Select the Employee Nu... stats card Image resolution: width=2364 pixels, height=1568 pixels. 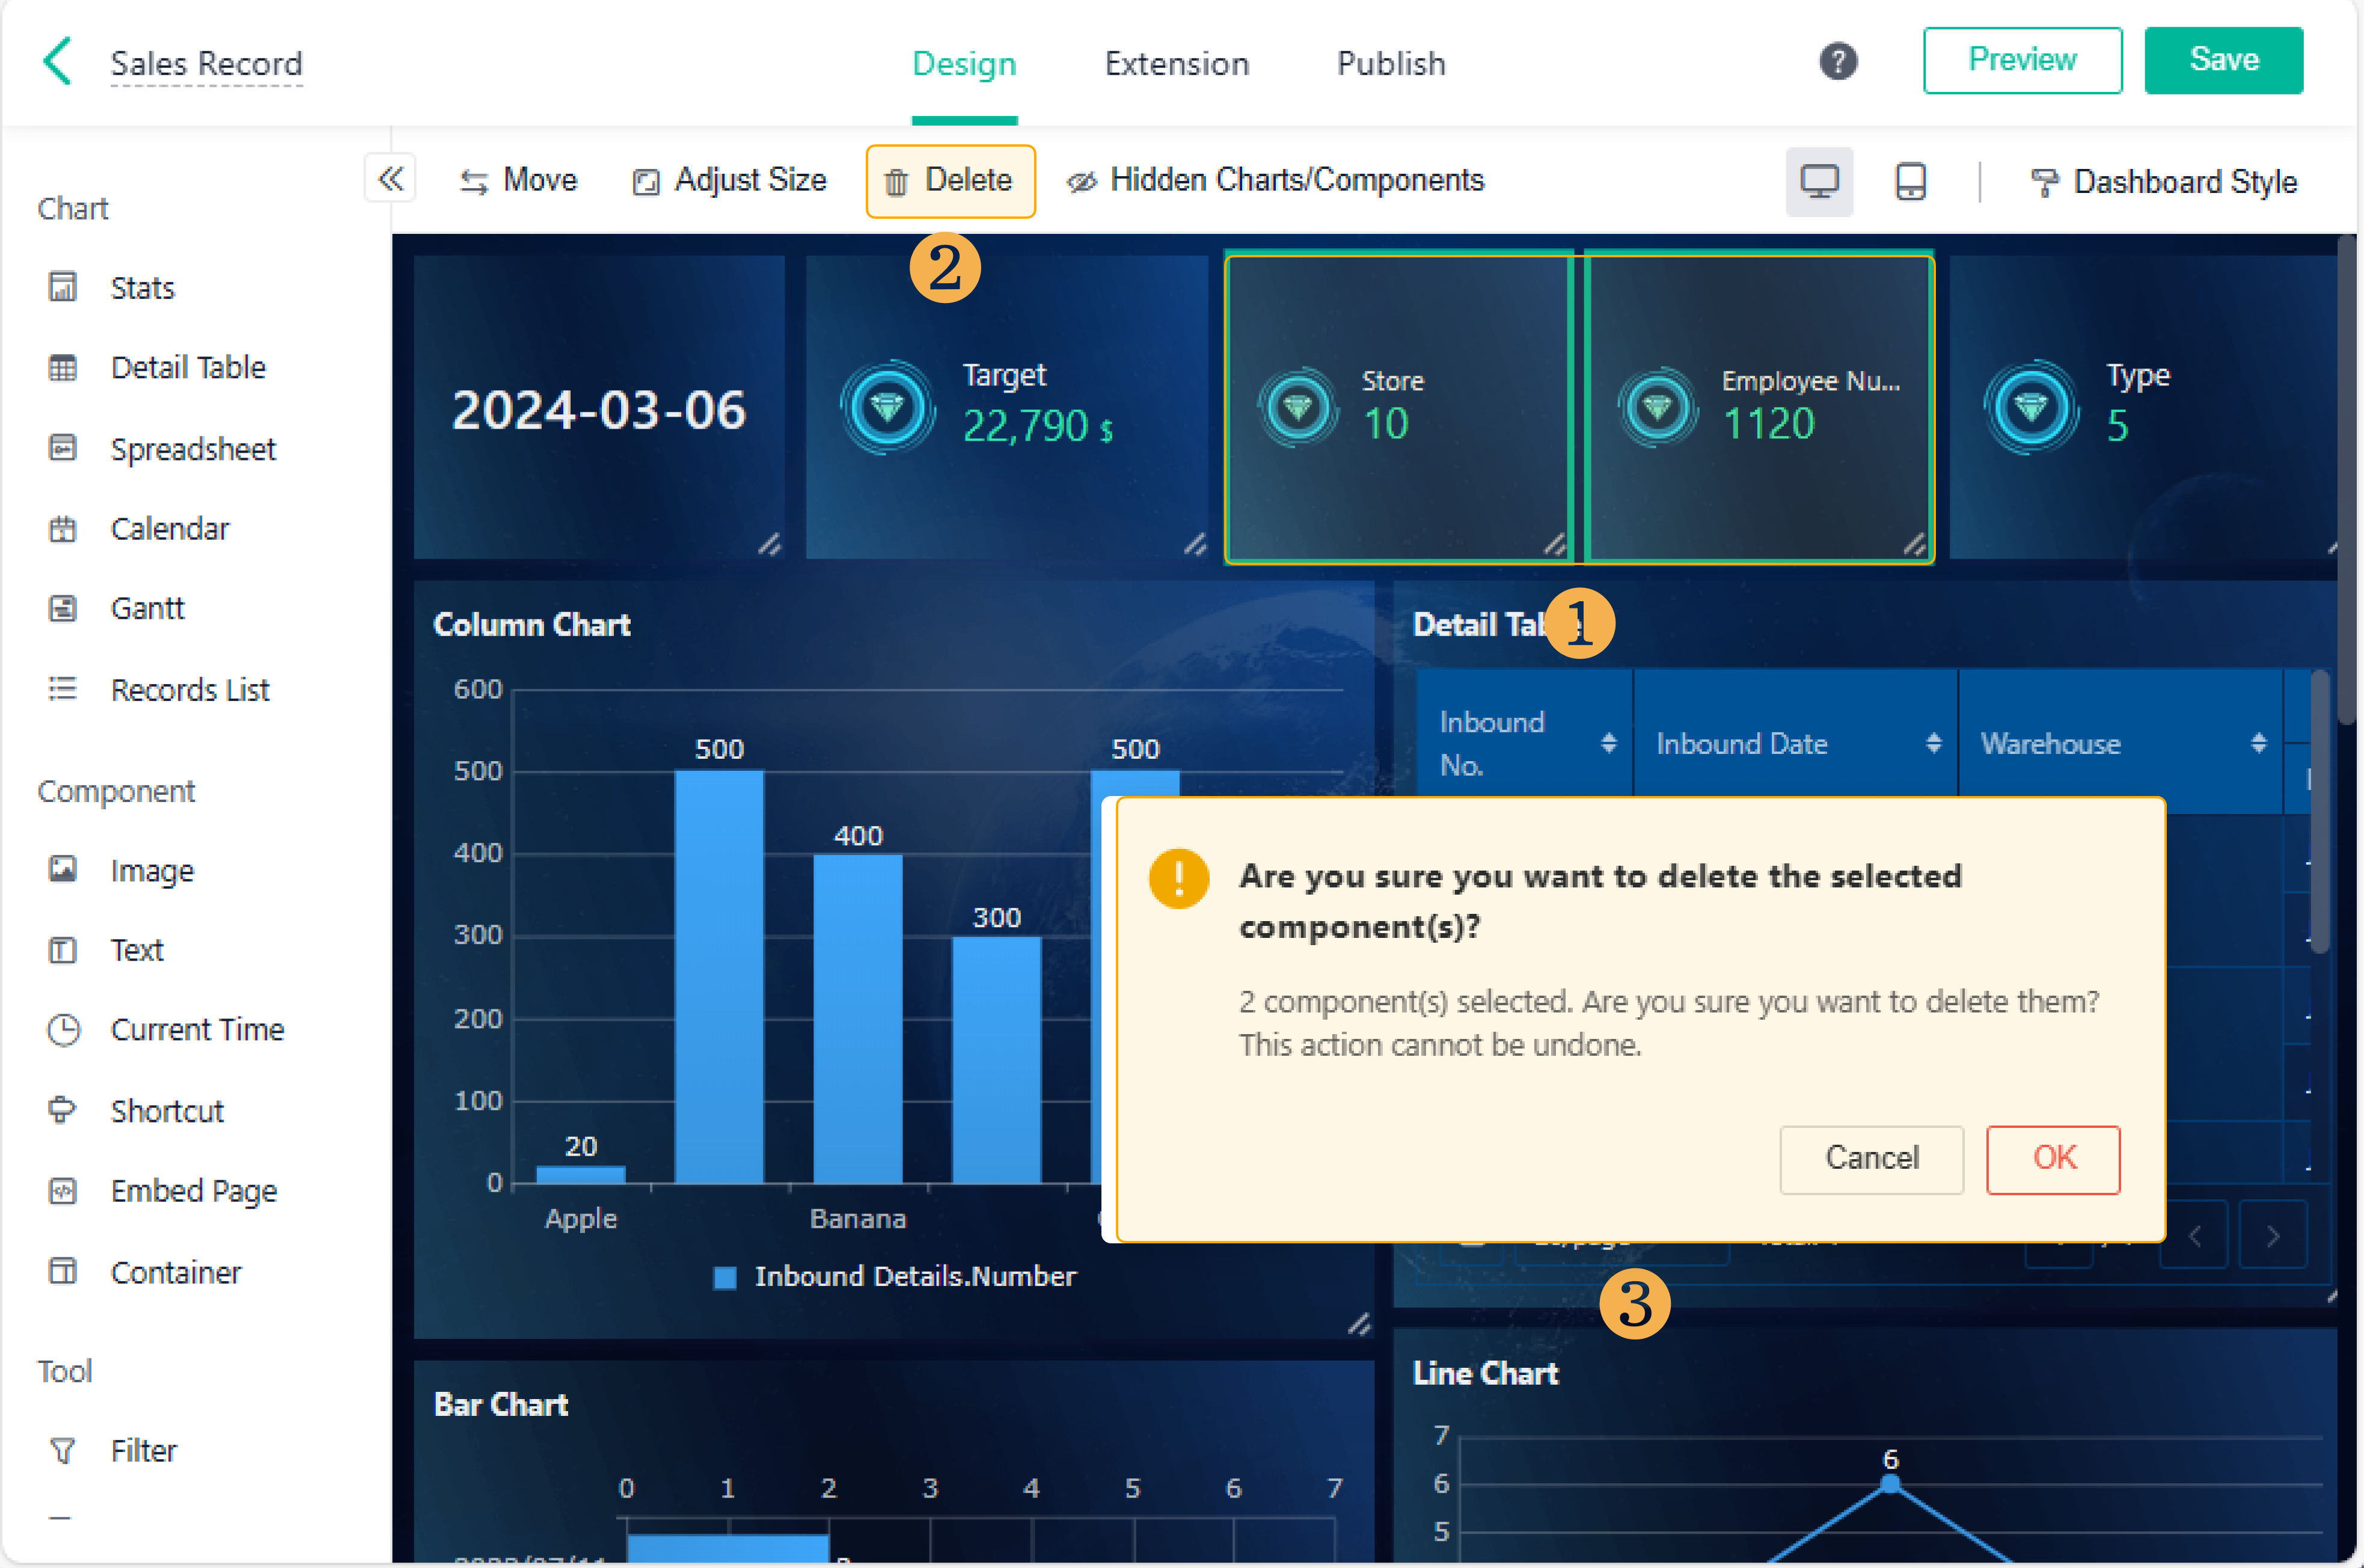(1758, 408)
